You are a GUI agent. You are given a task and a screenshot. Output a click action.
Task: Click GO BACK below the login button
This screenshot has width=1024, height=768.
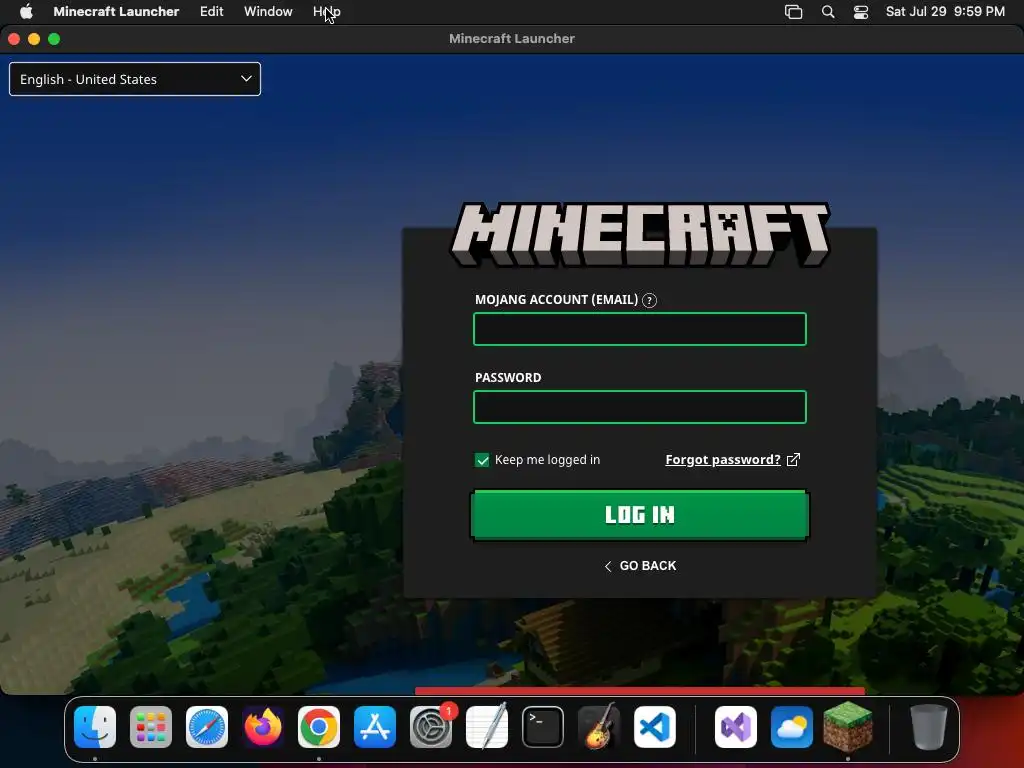[640, 566]
